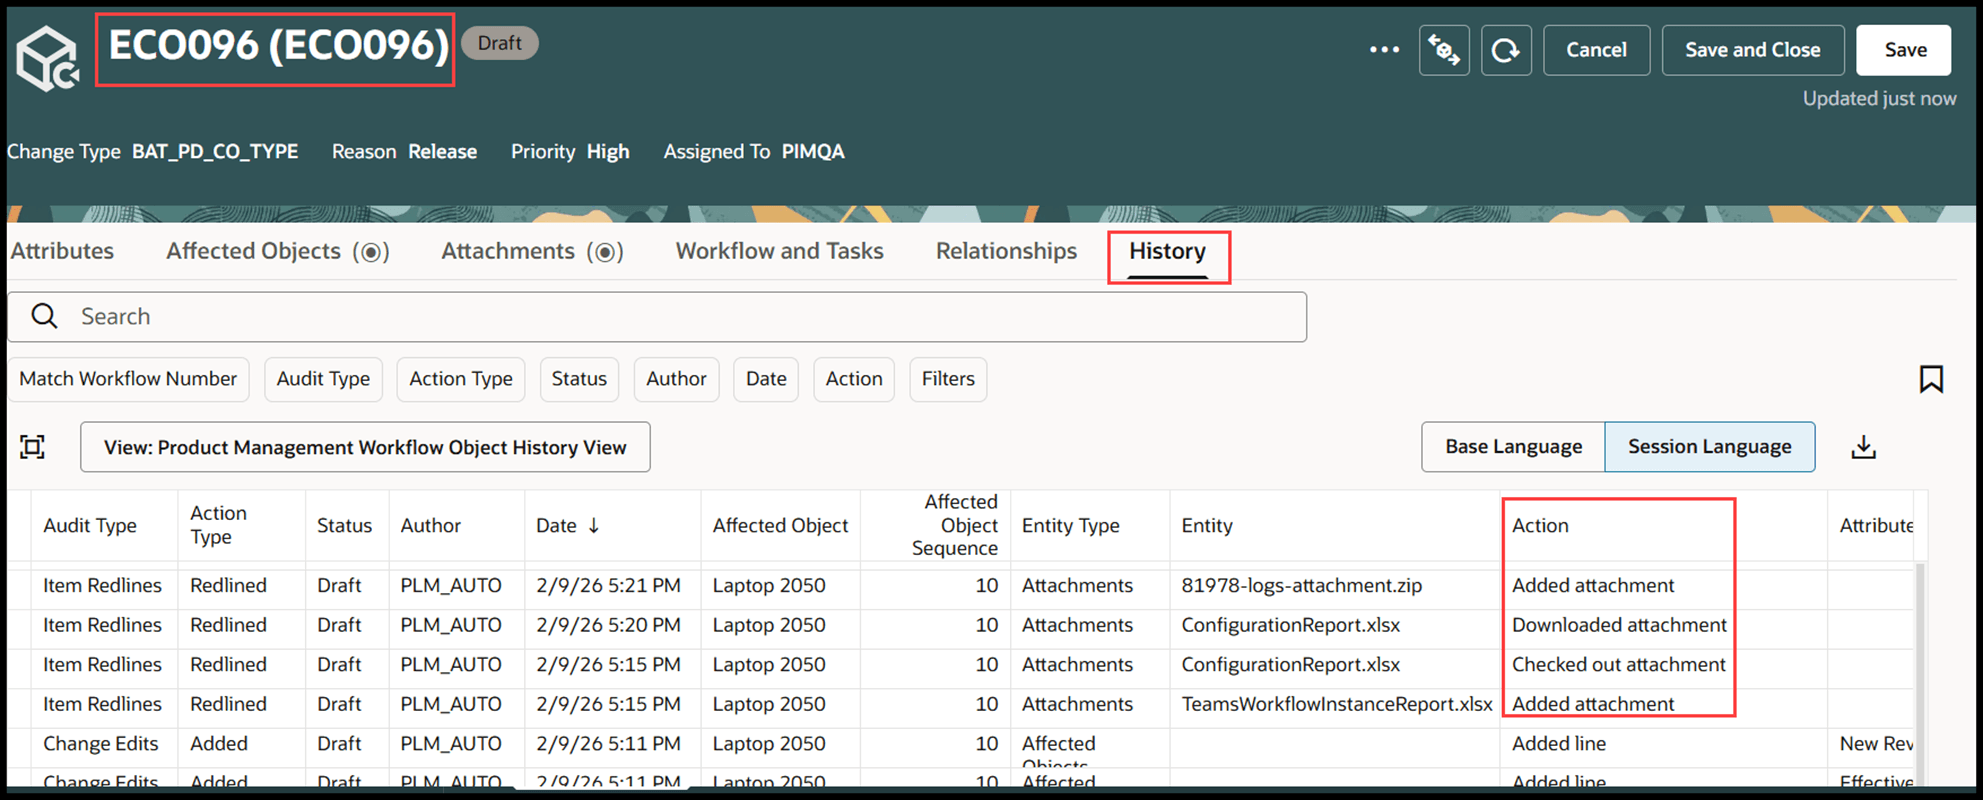Viewport: 1983px width, 800px height.
Task: Click the gears icon button beside Refresh
Action: coord(1444,50)
